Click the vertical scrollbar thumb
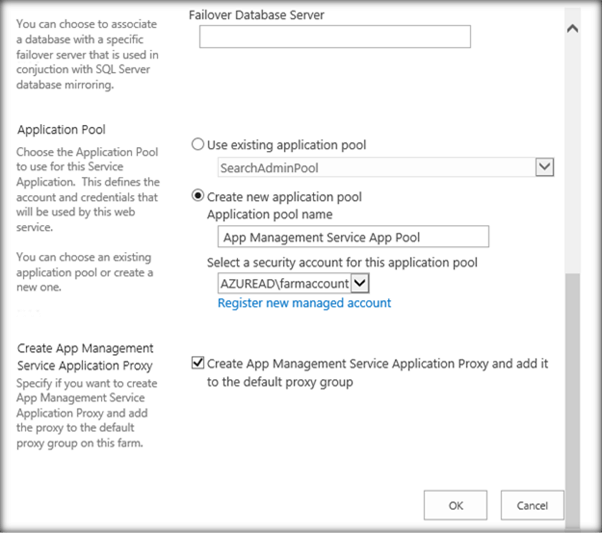 click(x=572, y=400)
